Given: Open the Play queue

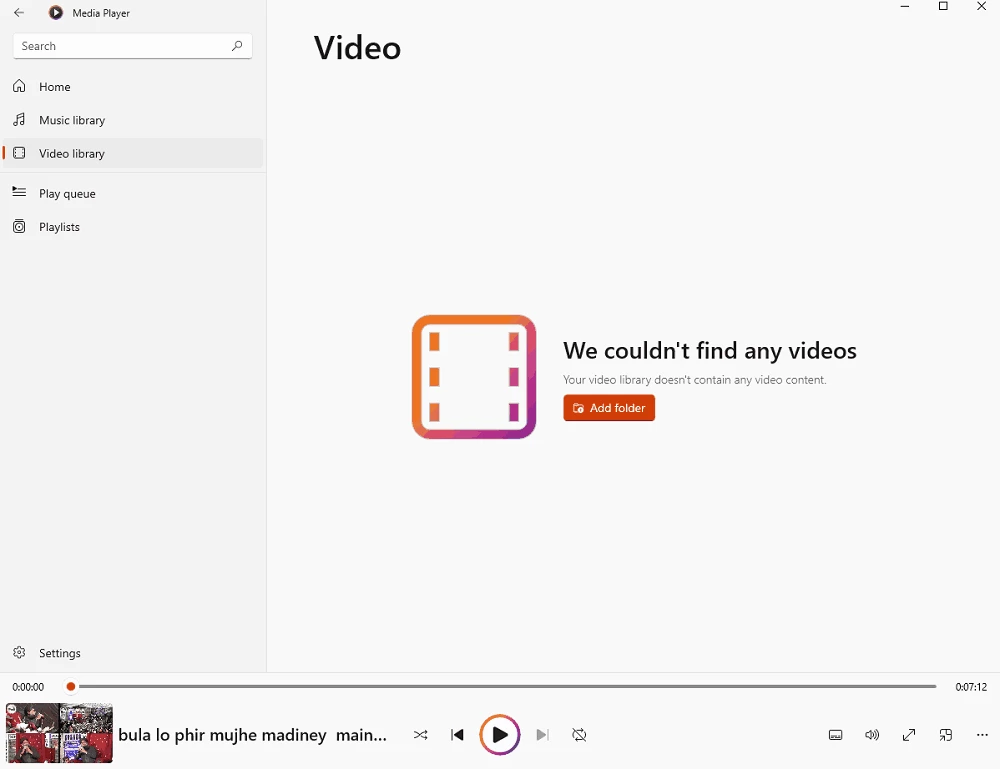Looking at the screenshot, I should click(67, 194).
